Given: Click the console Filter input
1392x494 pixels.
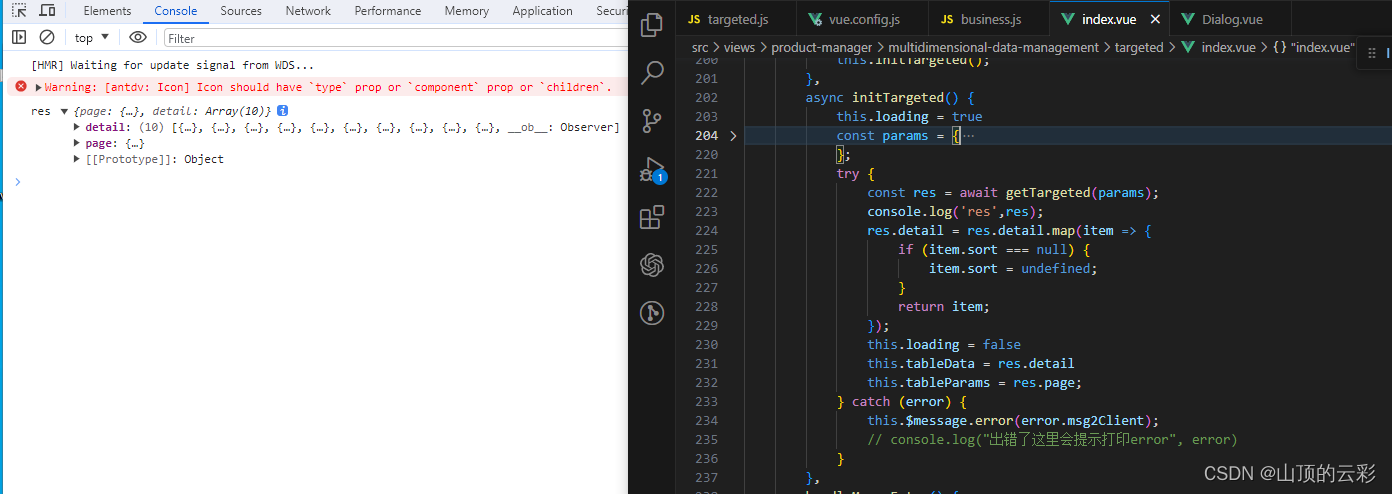Looking at the screenshot, I should (395, 38).
